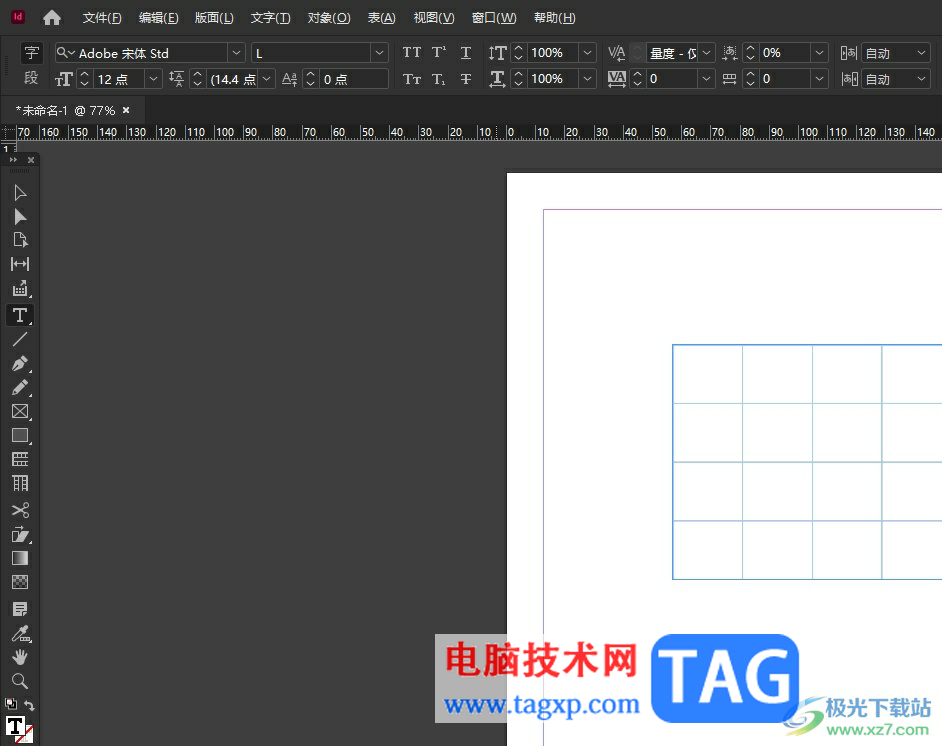Click the text fill color swatch

click(15, 726)
